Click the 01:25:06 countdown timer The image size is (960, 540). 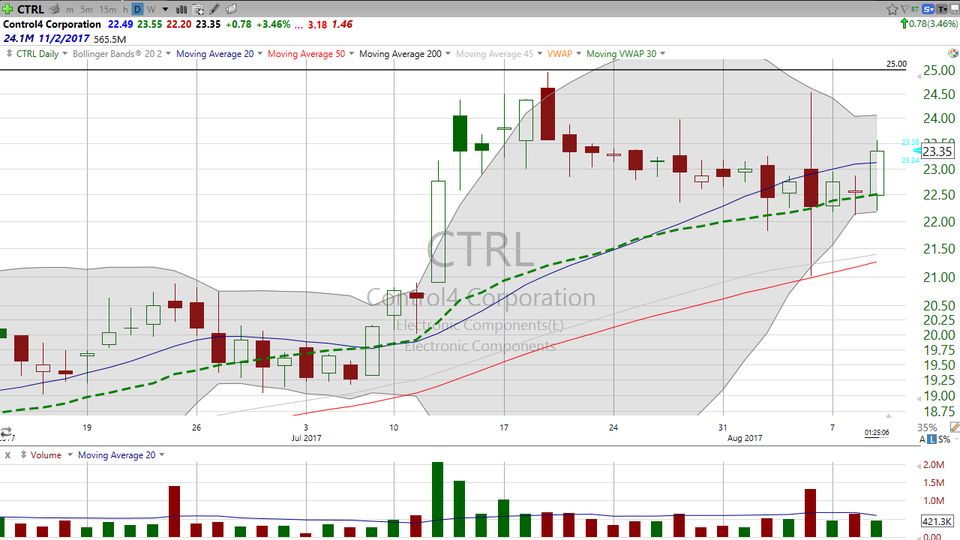coord(877,433)
